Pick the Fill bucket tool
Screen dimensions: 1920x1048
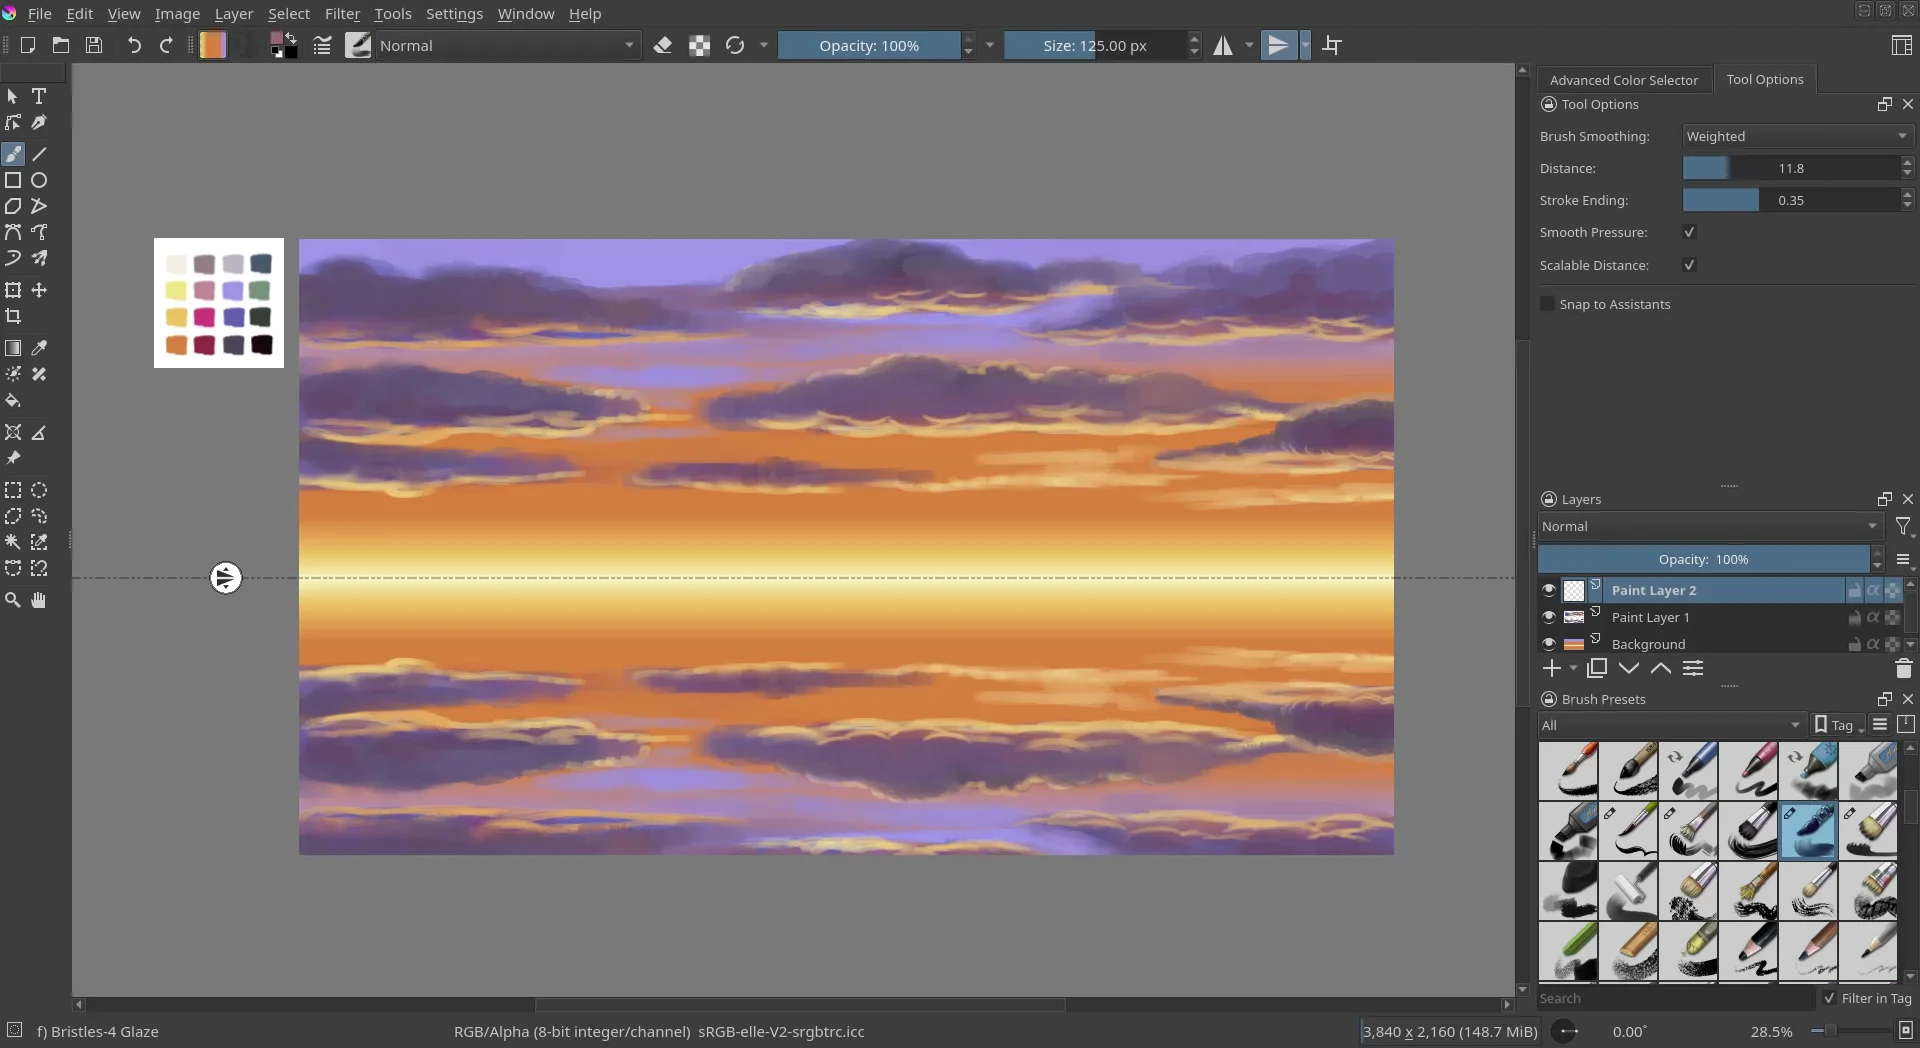[x=13, y=401]
